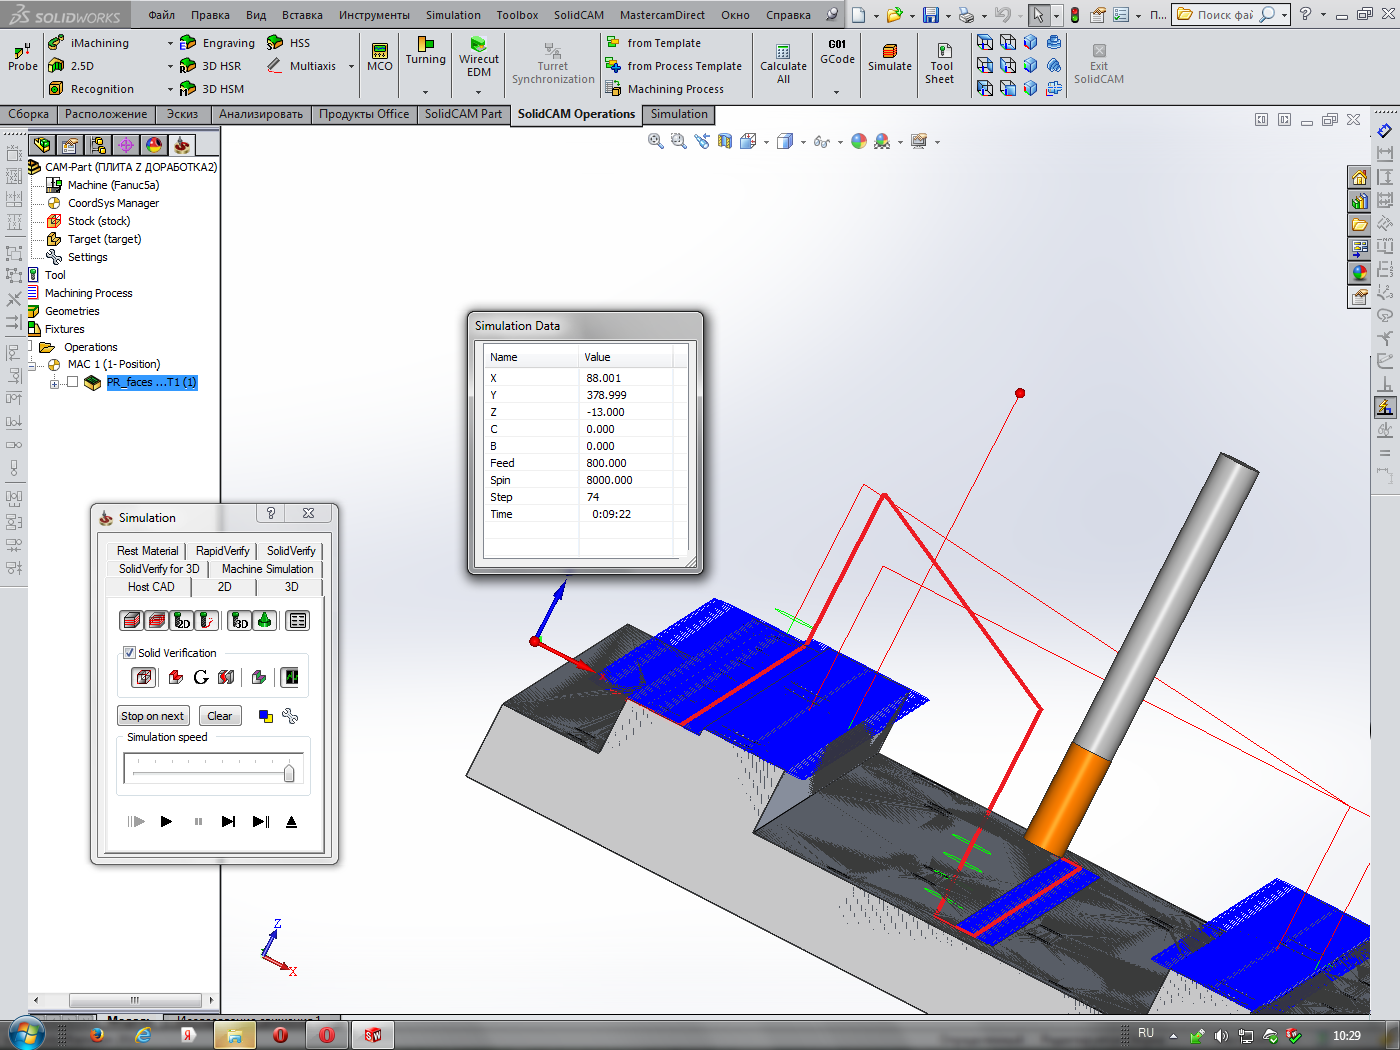1400x1050 pixels.
Task: Open the simulation data table icon
Action: (x=298, y=621)
